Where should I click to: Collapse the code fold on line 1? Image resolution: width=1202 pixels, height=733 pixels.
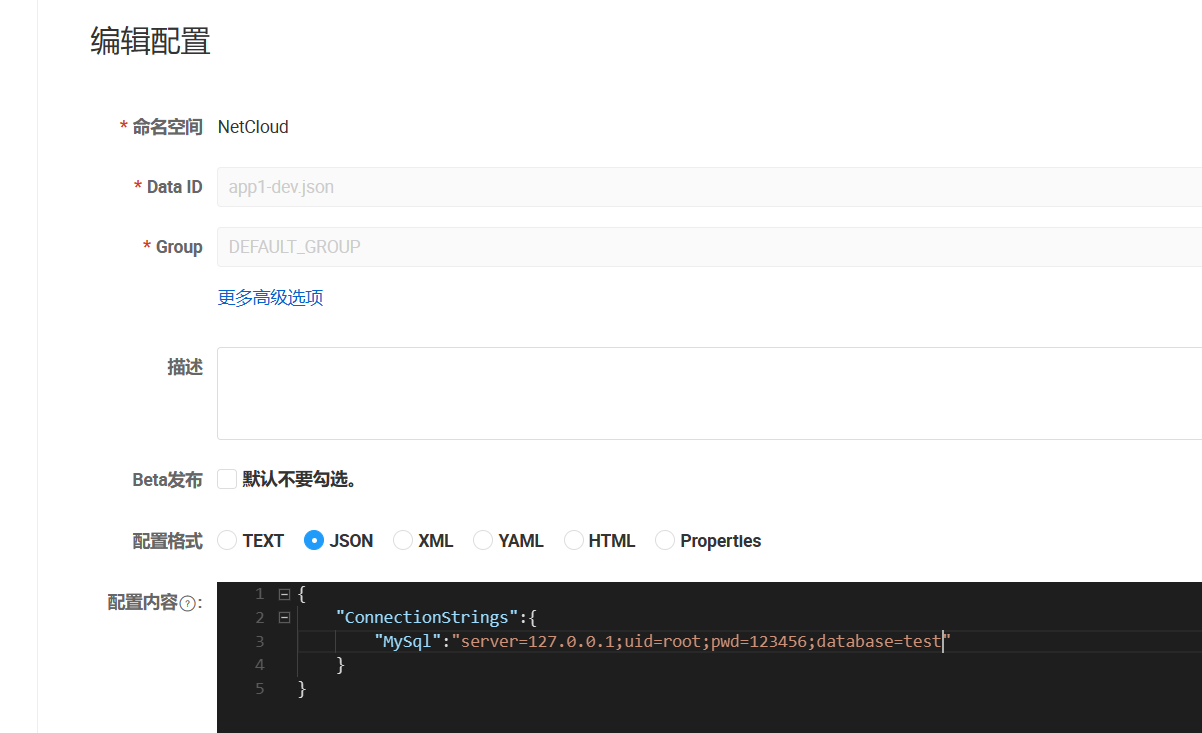284,594
